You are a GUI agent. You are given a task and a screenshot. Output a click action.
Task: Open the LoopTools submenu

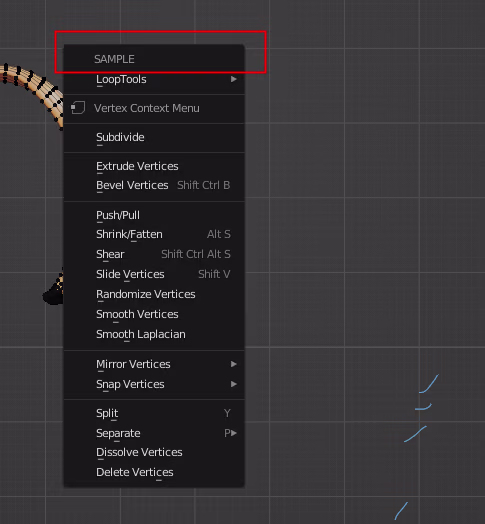(x=154, y=80)
